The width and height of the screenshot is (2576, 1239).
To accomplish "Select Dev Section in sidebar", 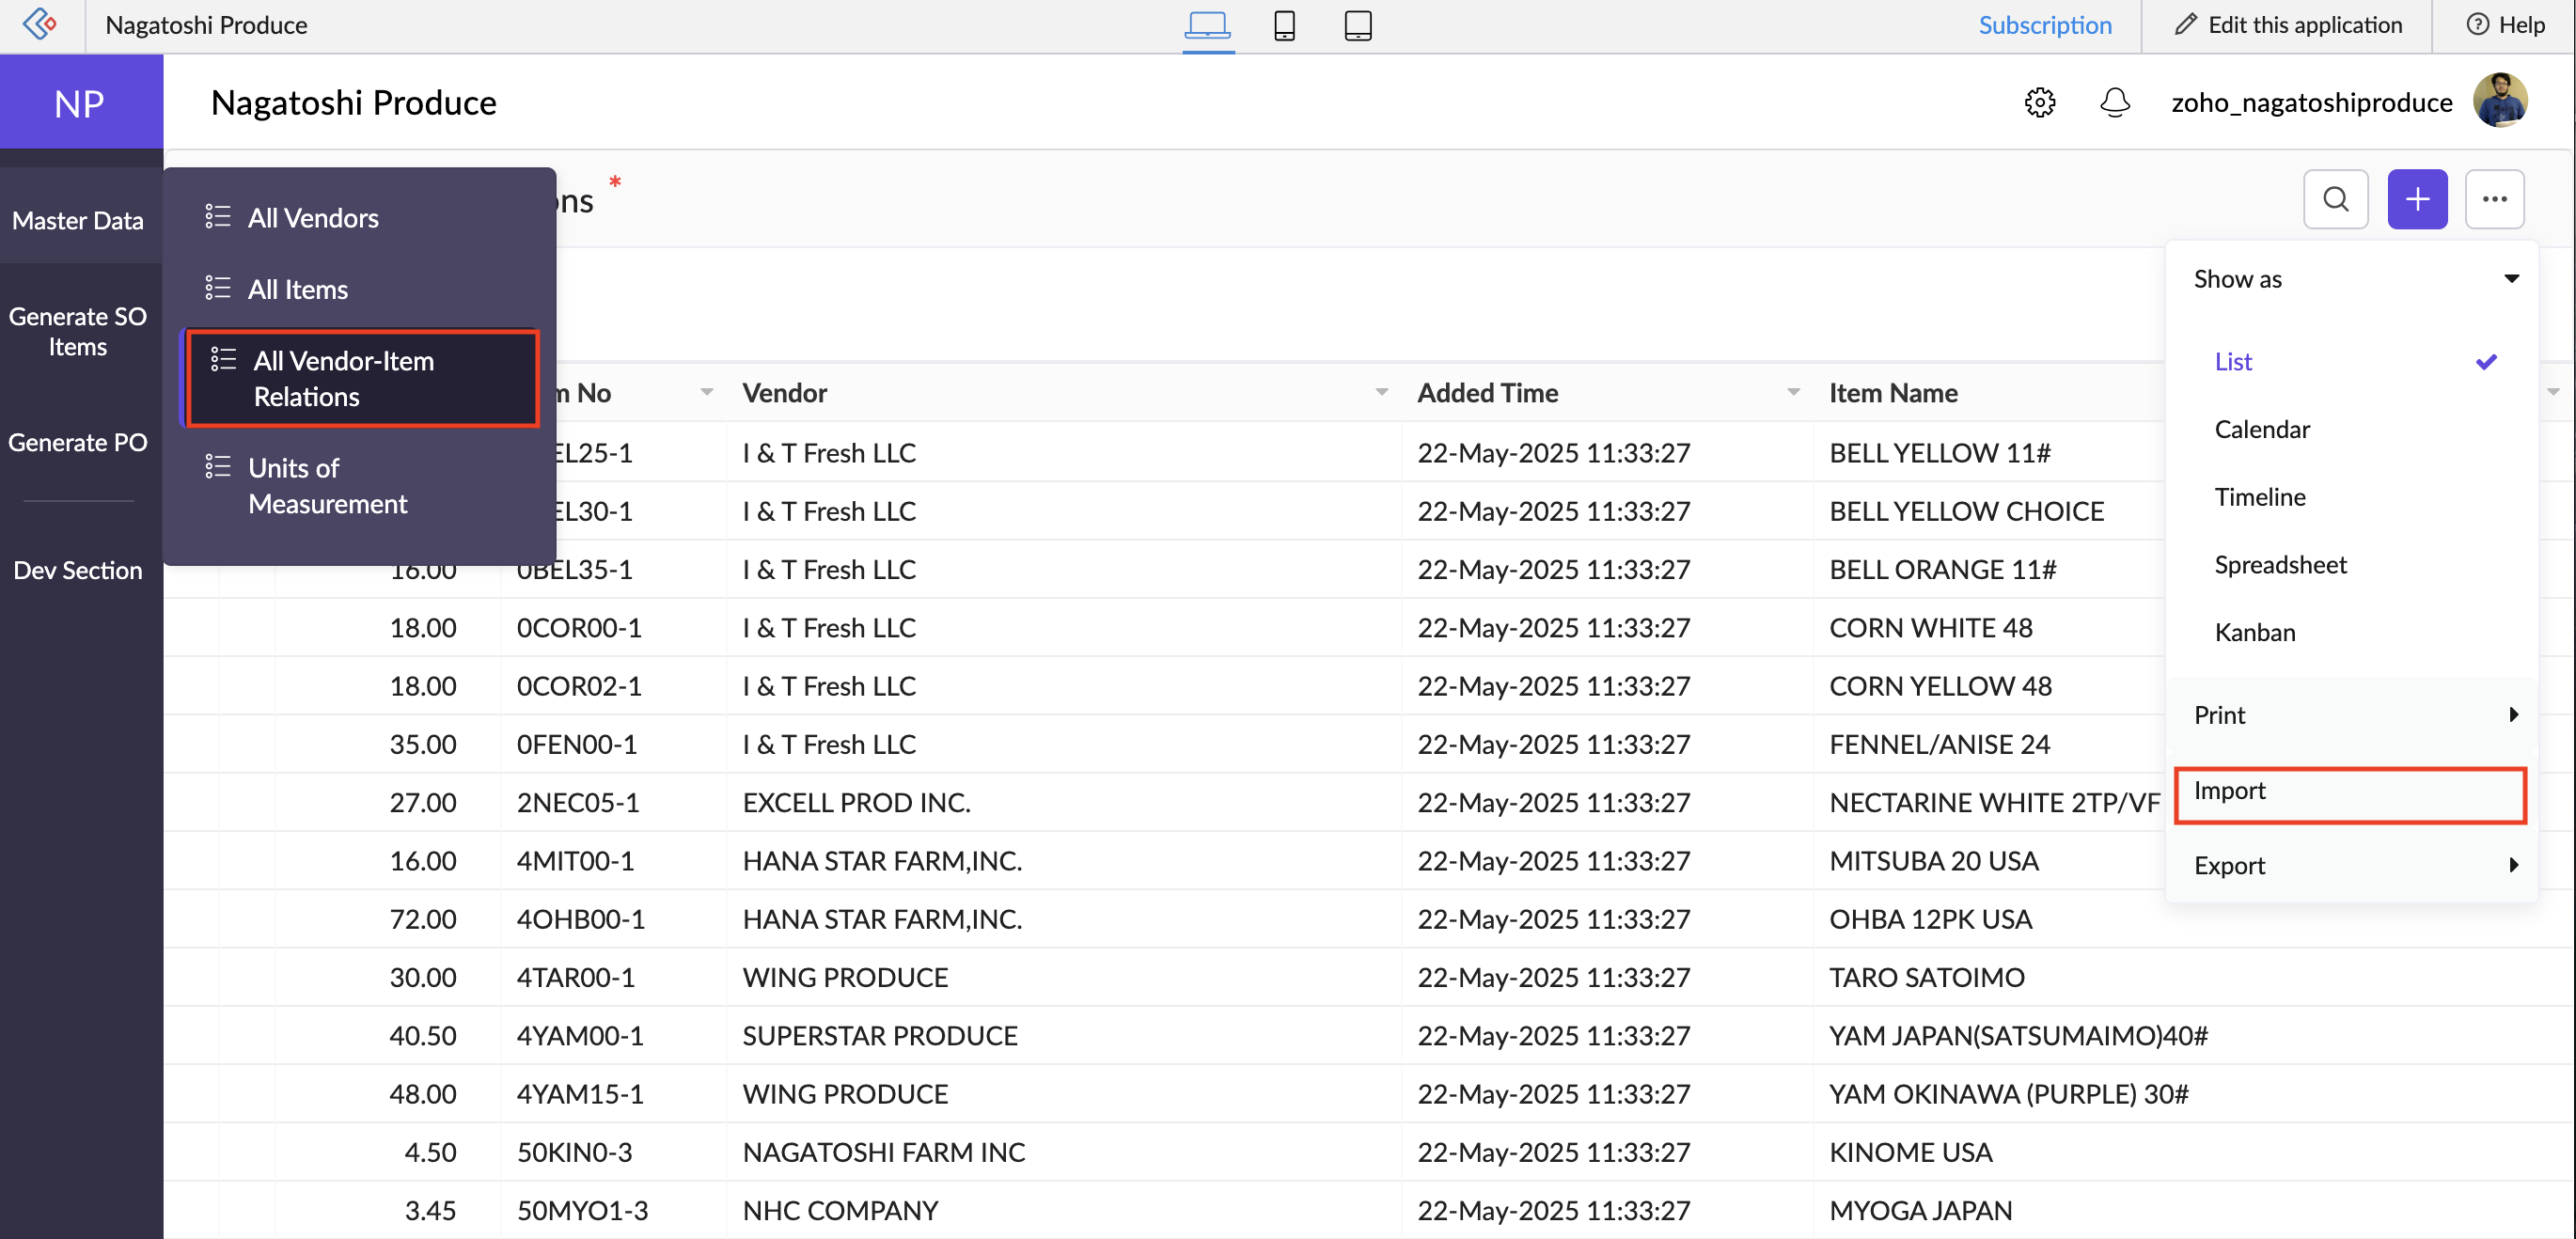I will 78,570.
